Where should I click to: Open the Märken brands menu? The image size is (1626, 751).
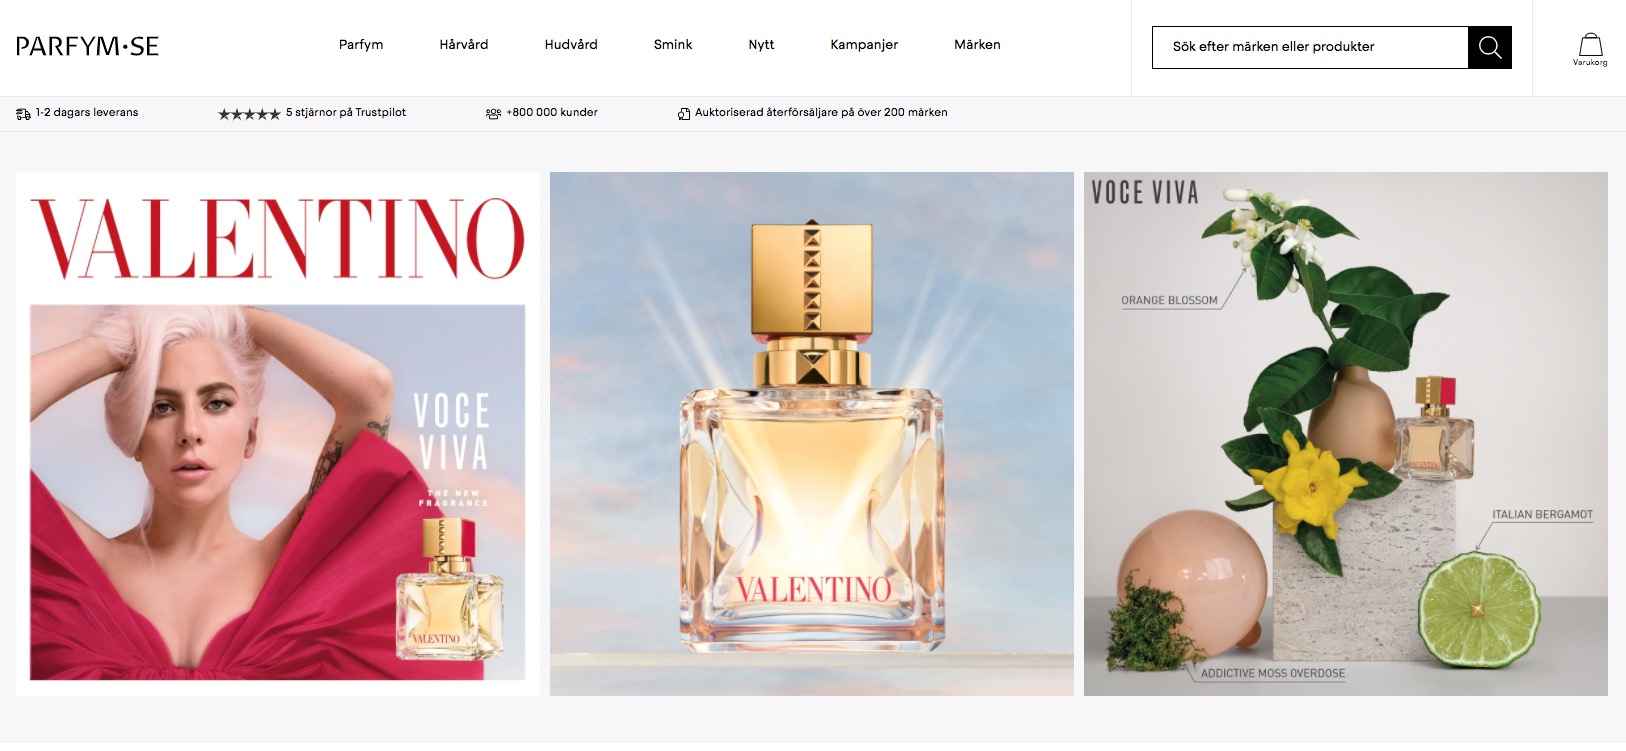tap(977, 45)
